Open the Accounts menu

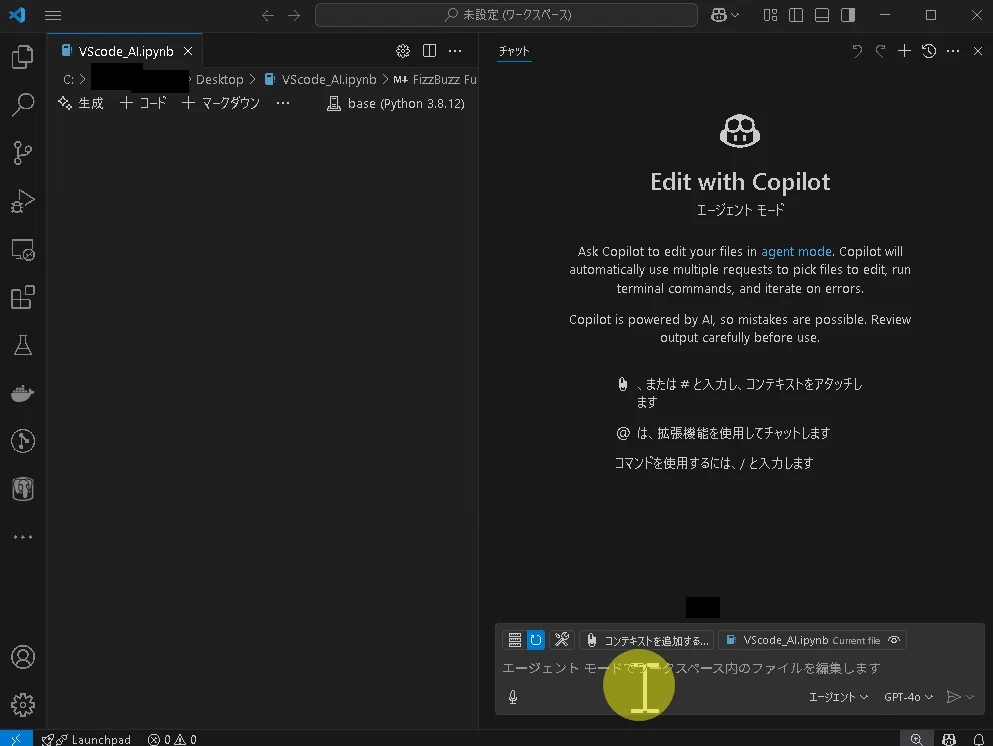[23, 657]
